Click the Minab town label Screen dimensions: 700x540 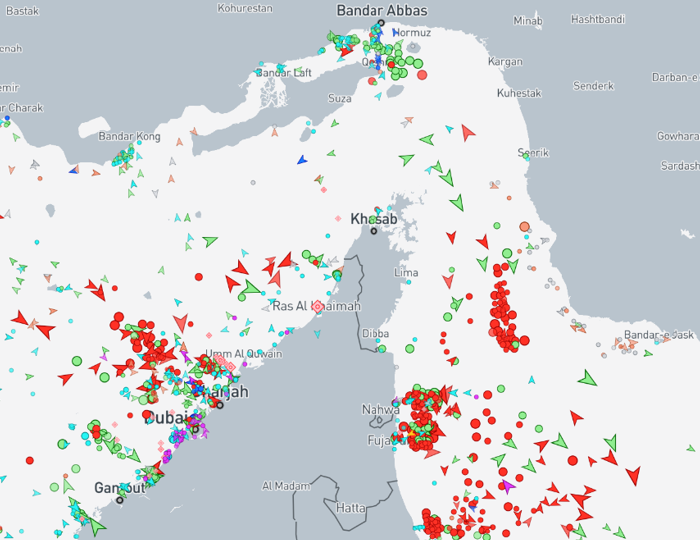pyautogui.click(x=528, y=20)
